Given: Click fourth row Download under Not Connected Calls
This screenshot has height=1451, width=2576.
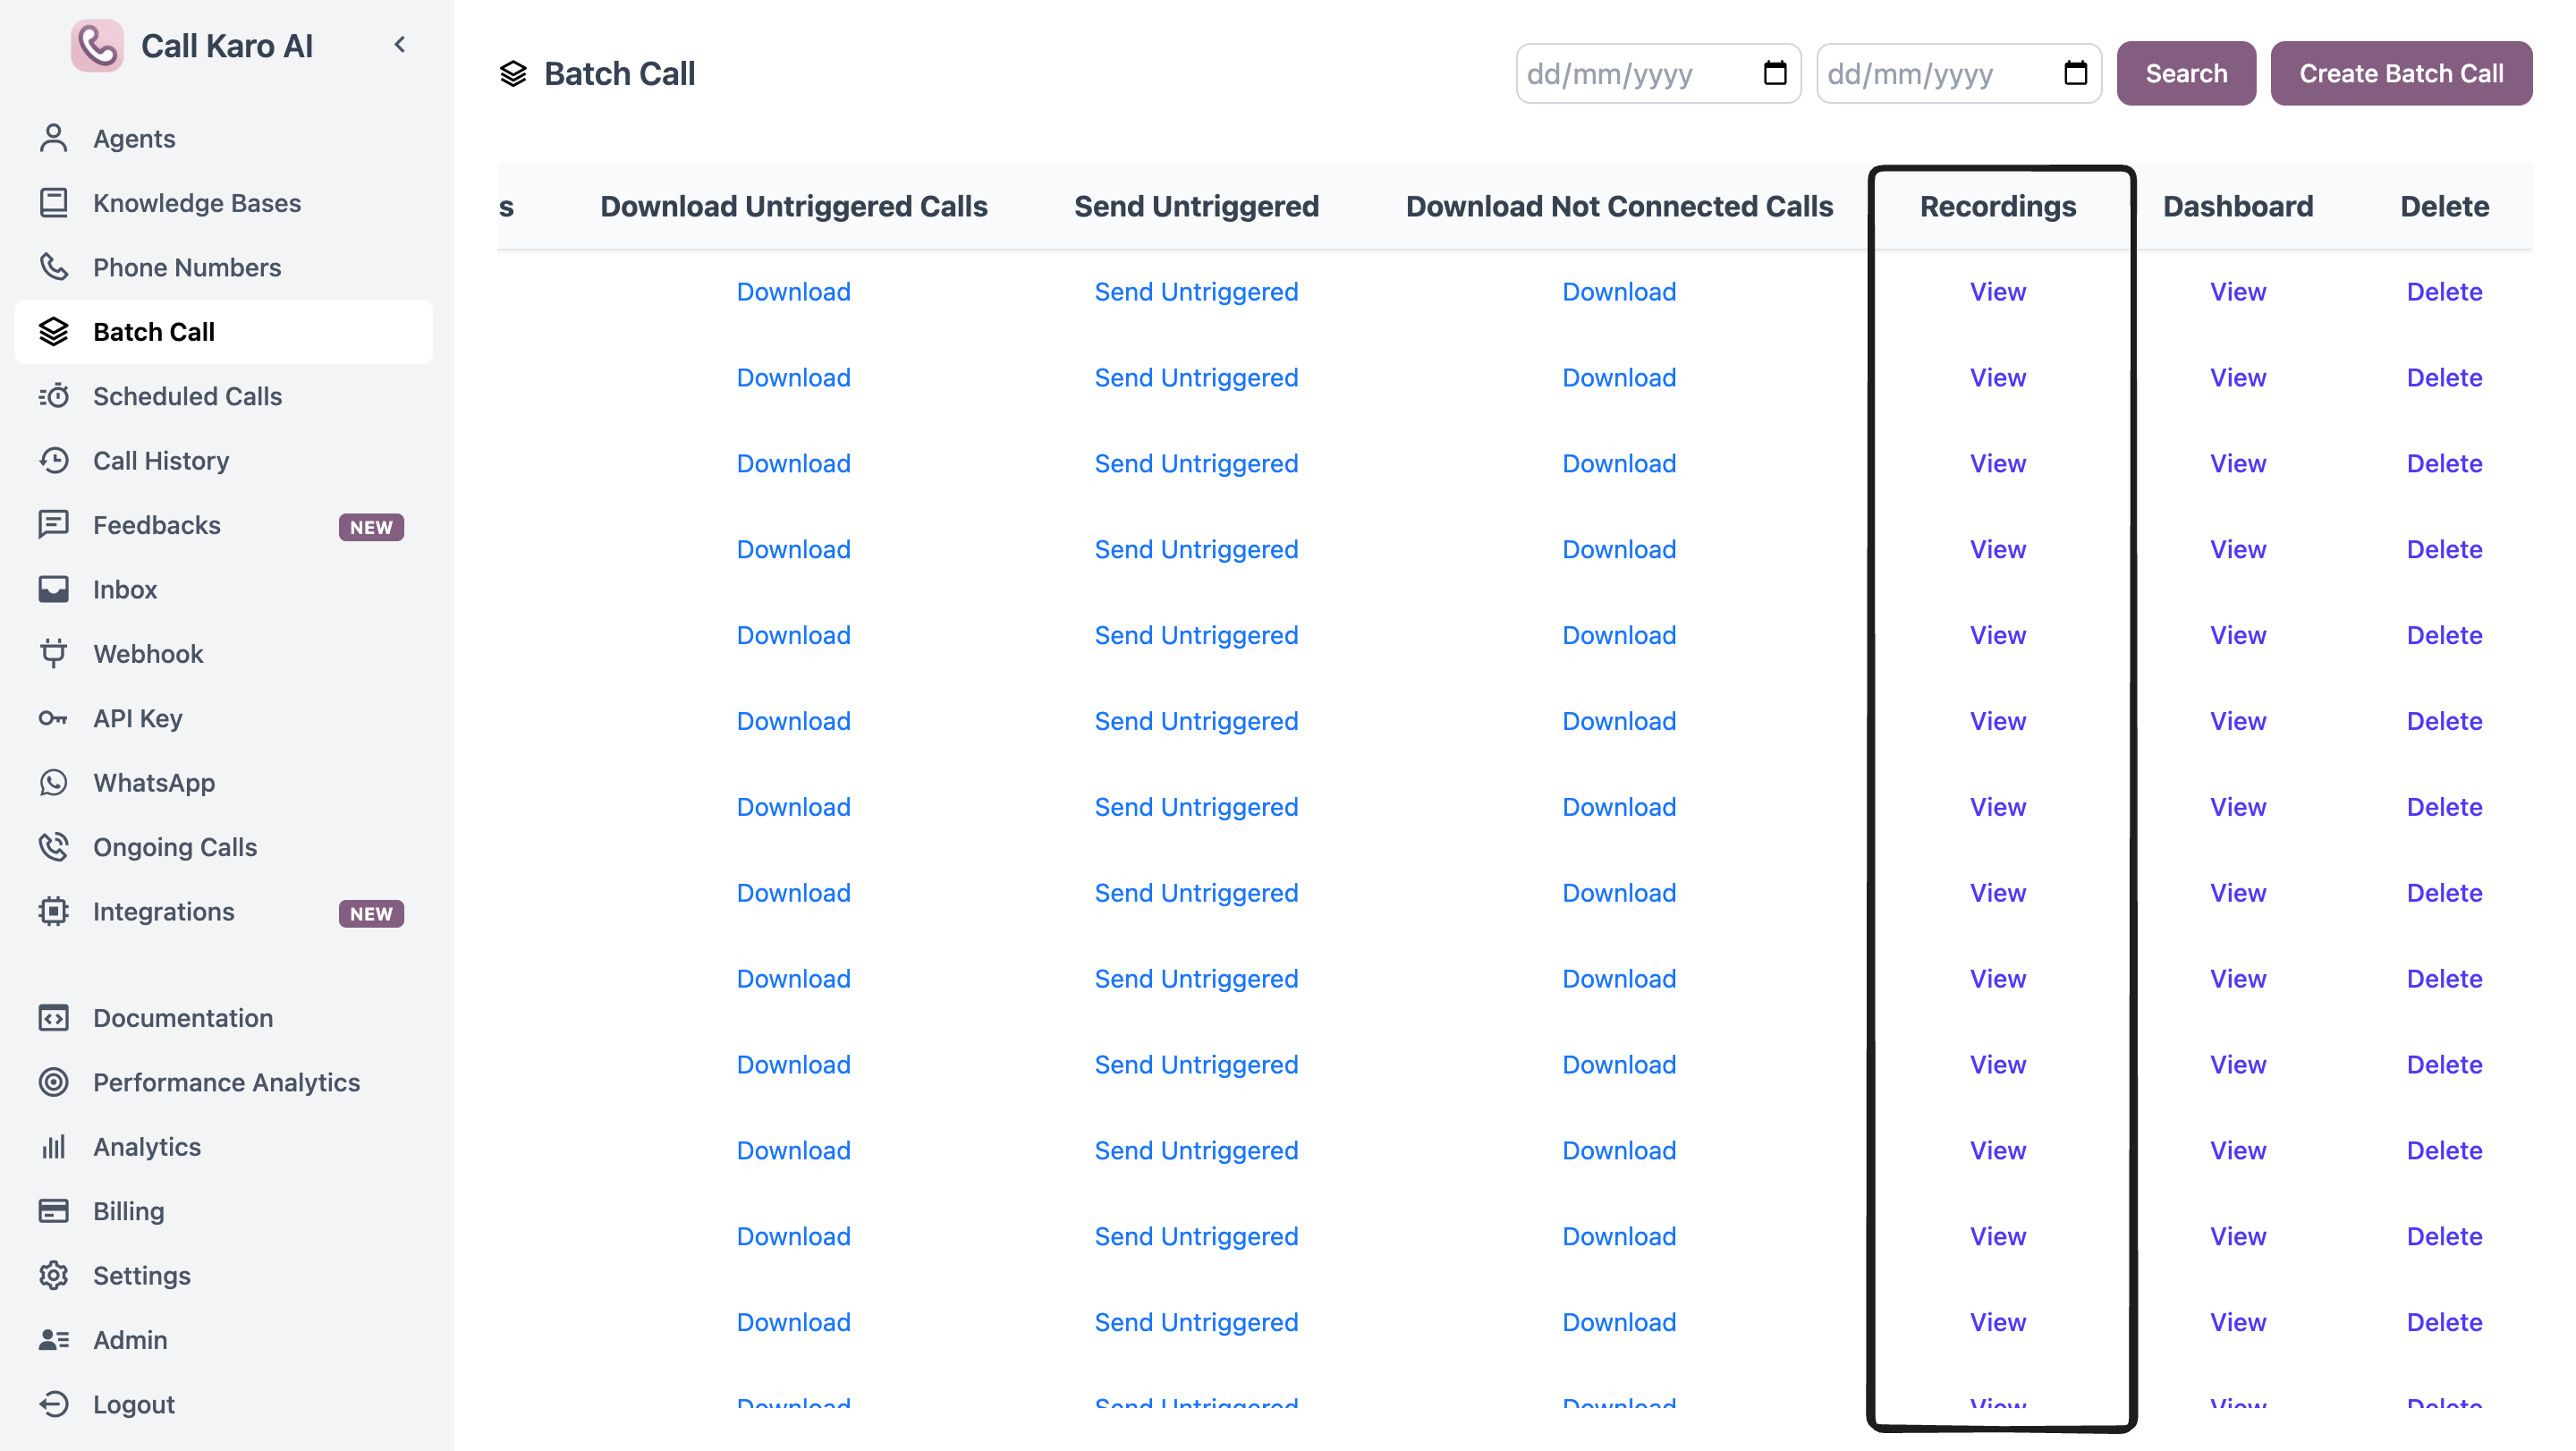Looking at the screenshot, I should point(1619,549).
